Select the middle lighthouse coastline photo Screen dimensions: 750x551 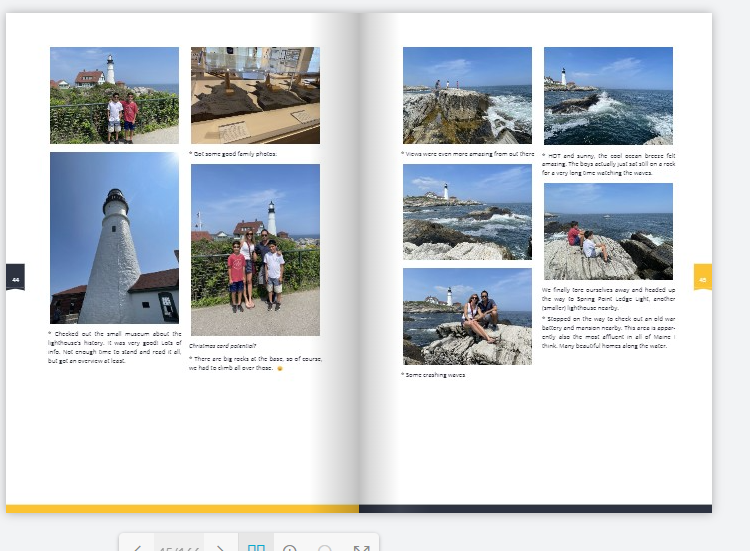[x=467, y=212]
